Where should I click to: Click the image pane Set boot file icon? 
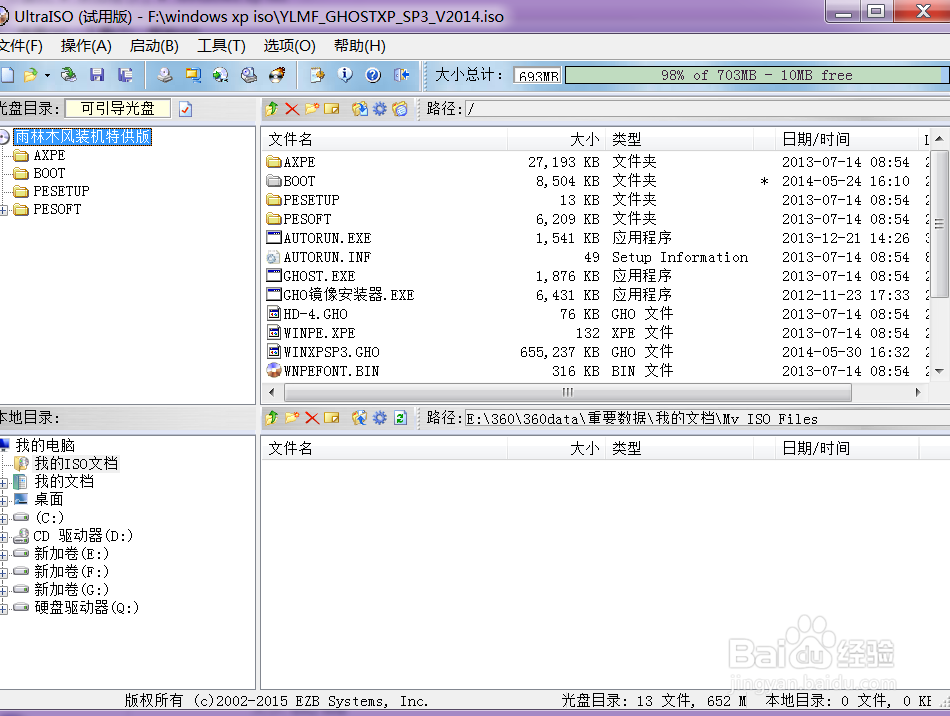pyautogui.click(x=400, y=109)
